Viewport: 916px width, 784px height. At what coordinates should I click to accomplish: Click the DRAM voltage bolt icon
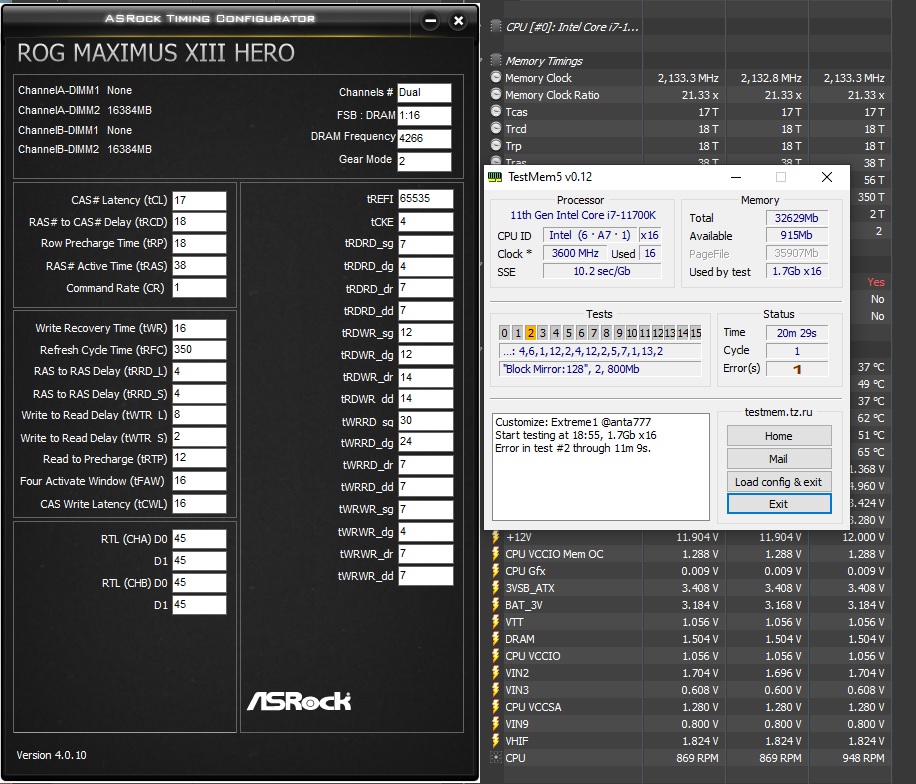[496, 639]
